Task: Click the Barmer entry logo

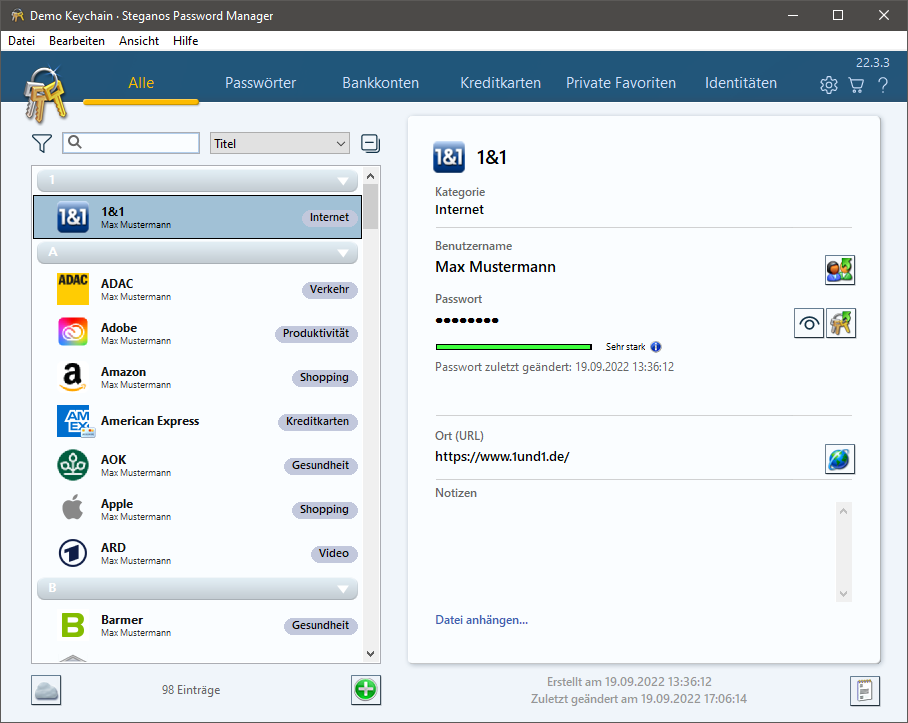Action: pyautogui.click(x=73, y=625)
